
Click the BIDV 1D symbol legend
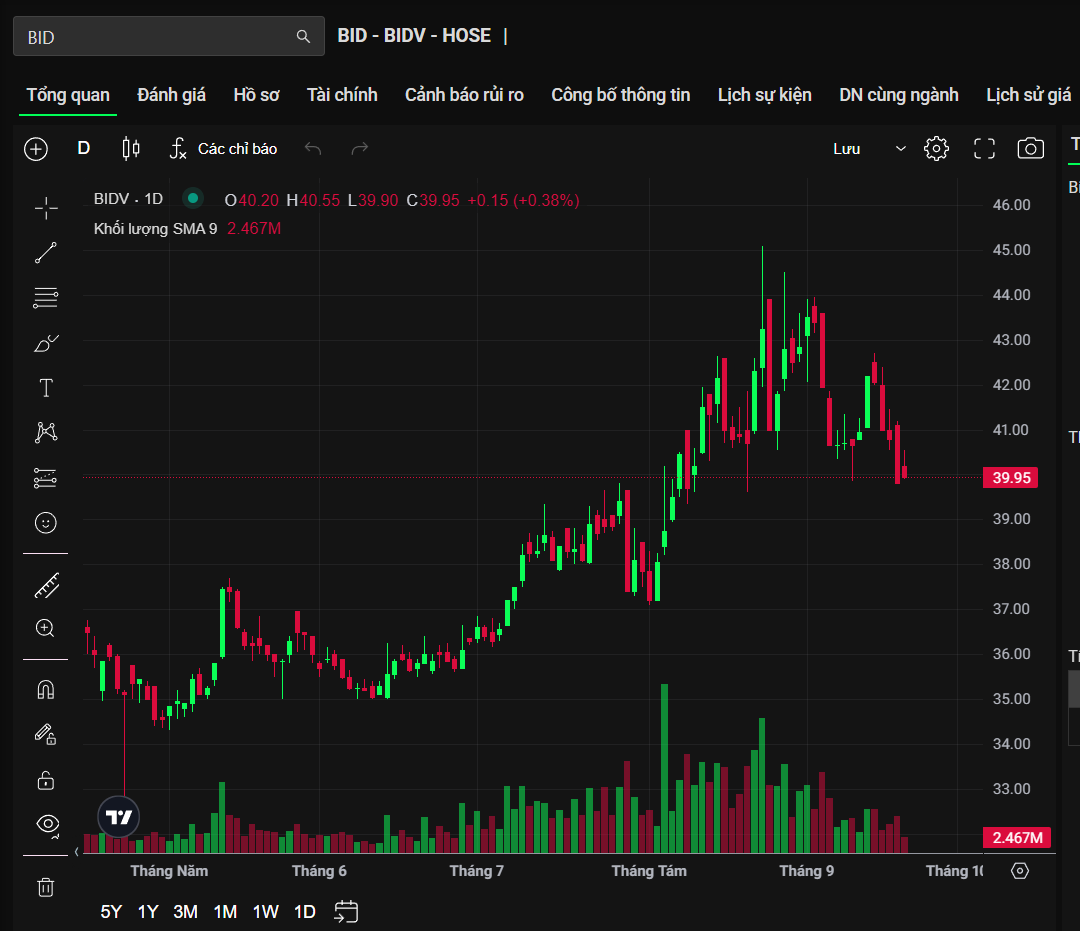(128, 199)
